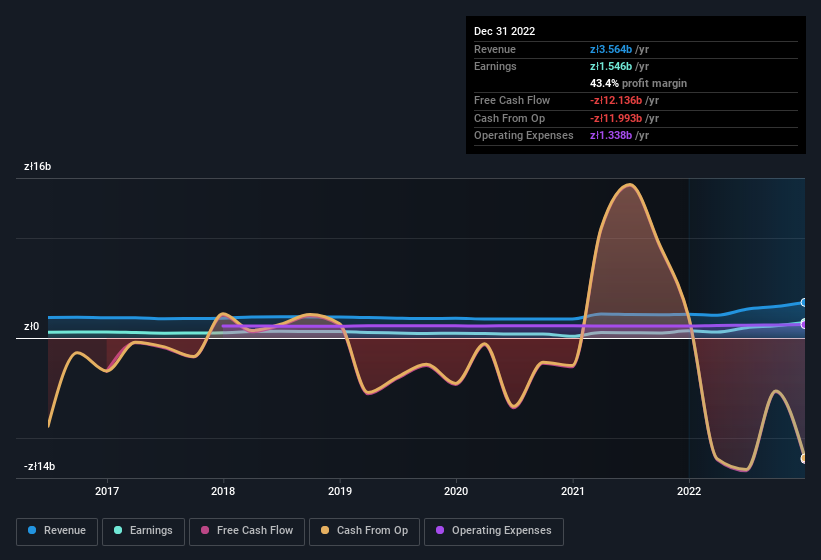Toggle the Cash From Op legend series

point(364,531)
